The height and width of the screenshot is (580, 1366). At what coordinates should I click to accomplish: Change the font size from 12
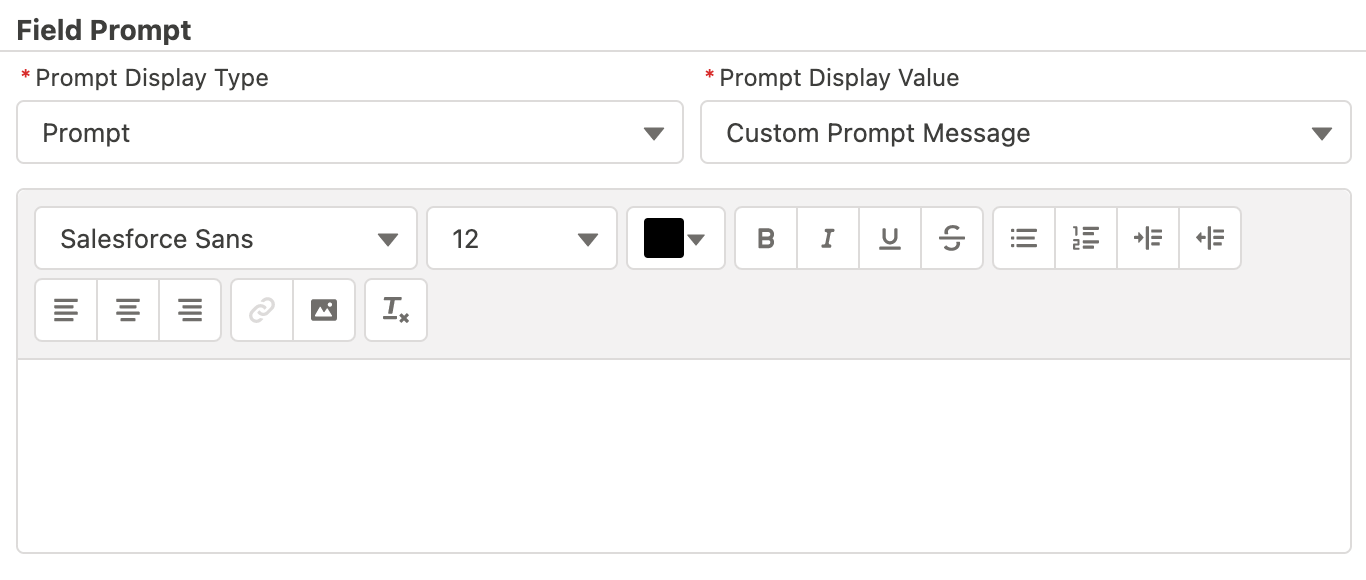tap(522, 239)
